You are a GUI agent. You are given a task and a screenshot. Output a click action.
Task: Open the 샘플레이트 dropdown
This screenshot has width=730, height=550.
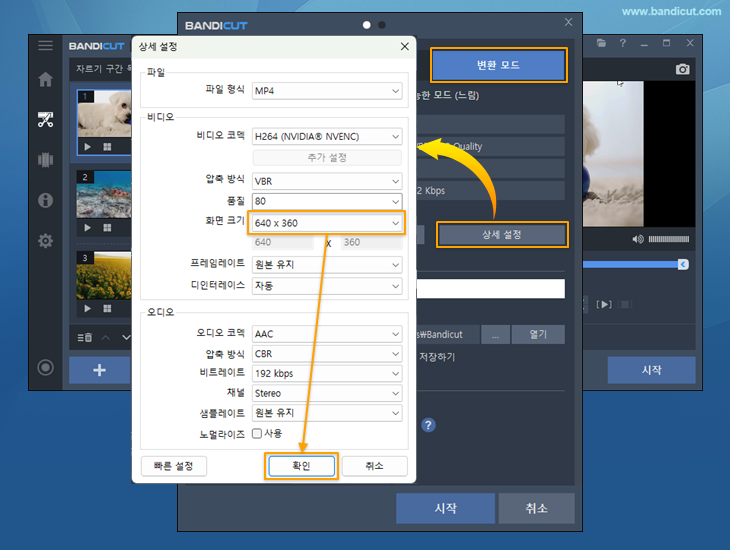point(327,413)
